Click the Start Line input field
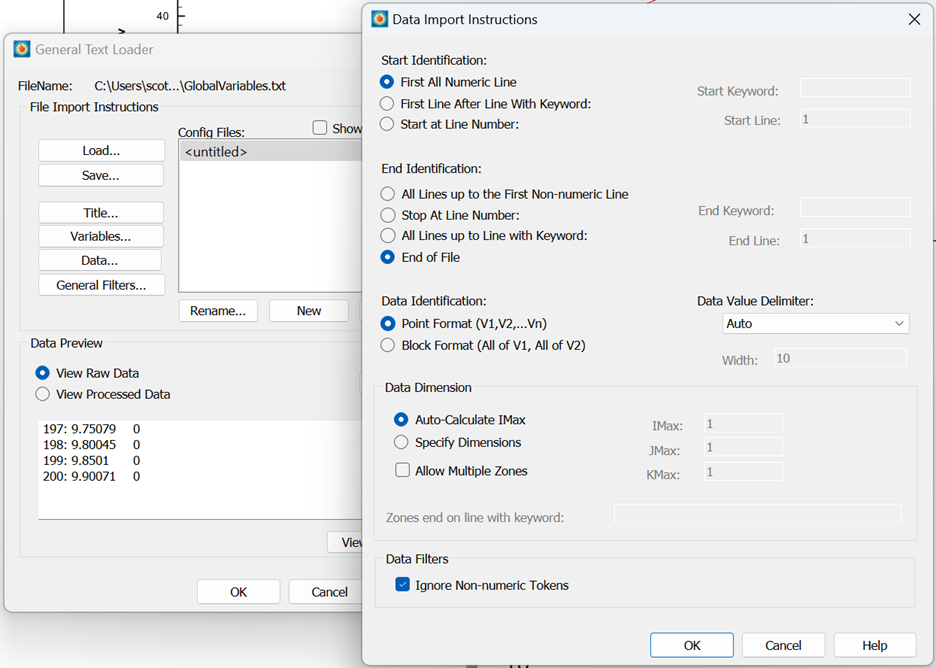 tap(854, 118)
